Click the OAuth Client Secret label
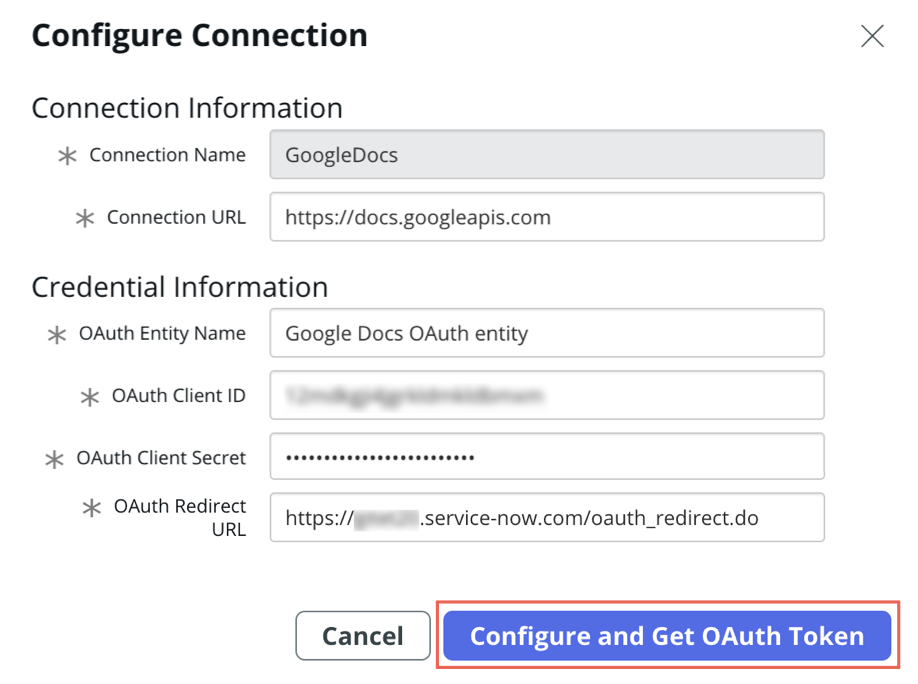The height and width of the screenshot is (684, 918). coord(161,457)
